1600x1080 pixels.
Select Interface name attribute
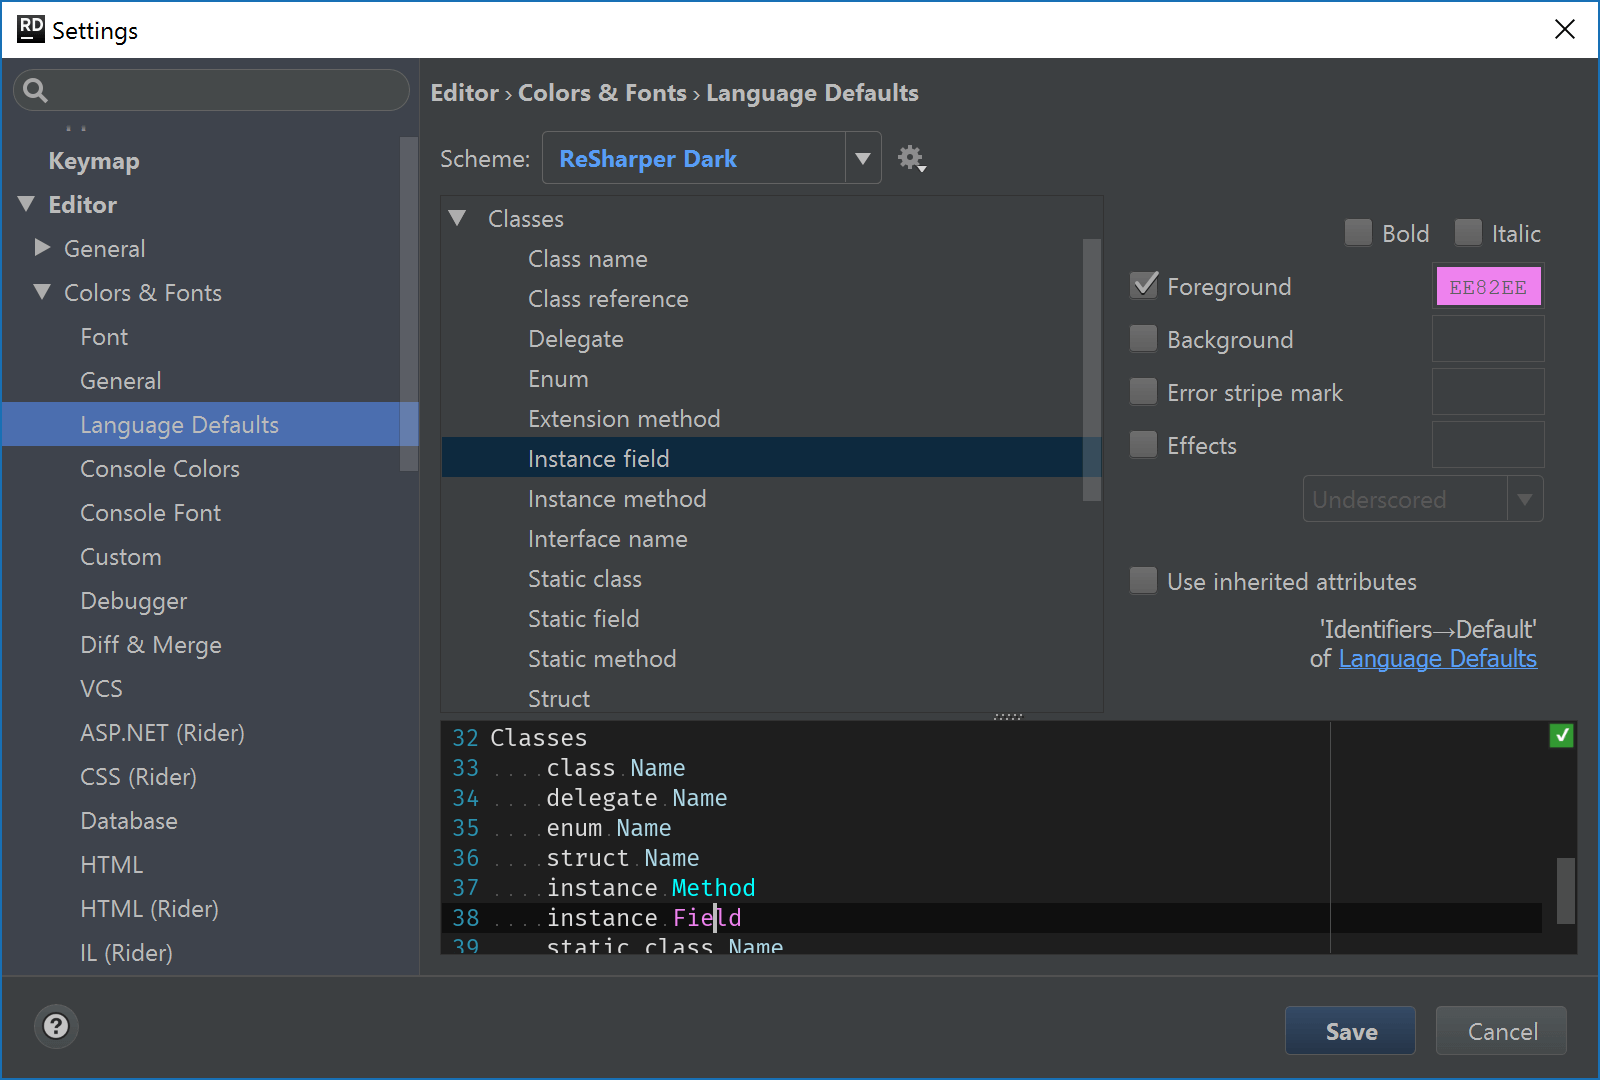coord(608,539)
